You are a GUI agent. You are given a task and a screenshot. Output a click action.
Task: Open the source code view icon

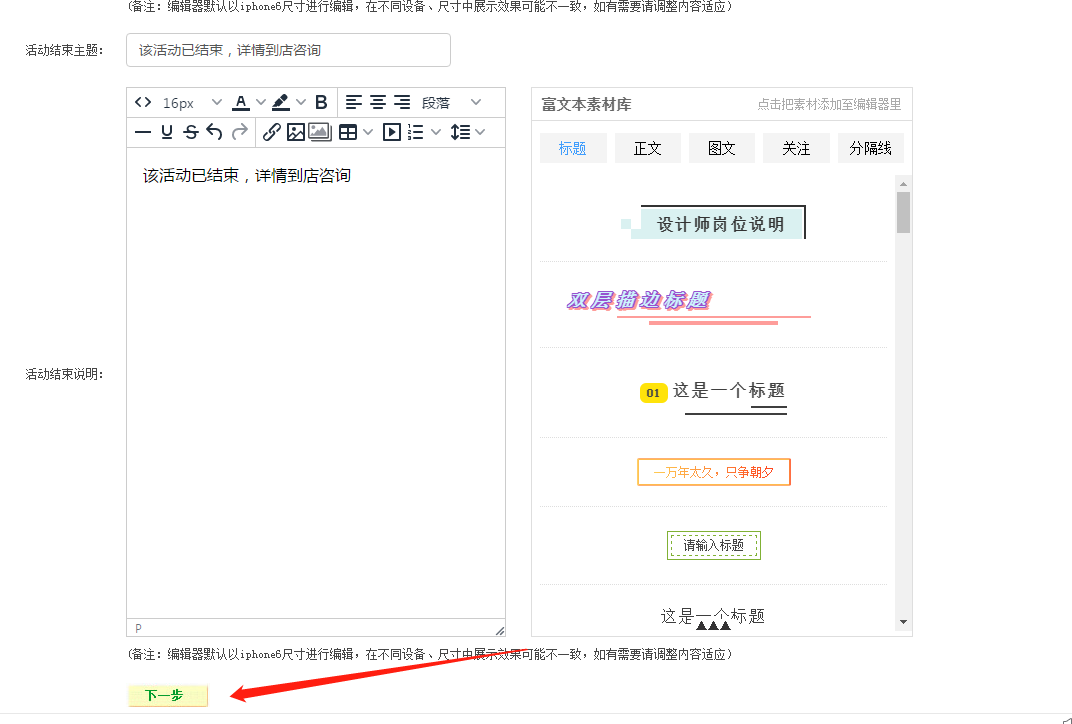(143, 102)
